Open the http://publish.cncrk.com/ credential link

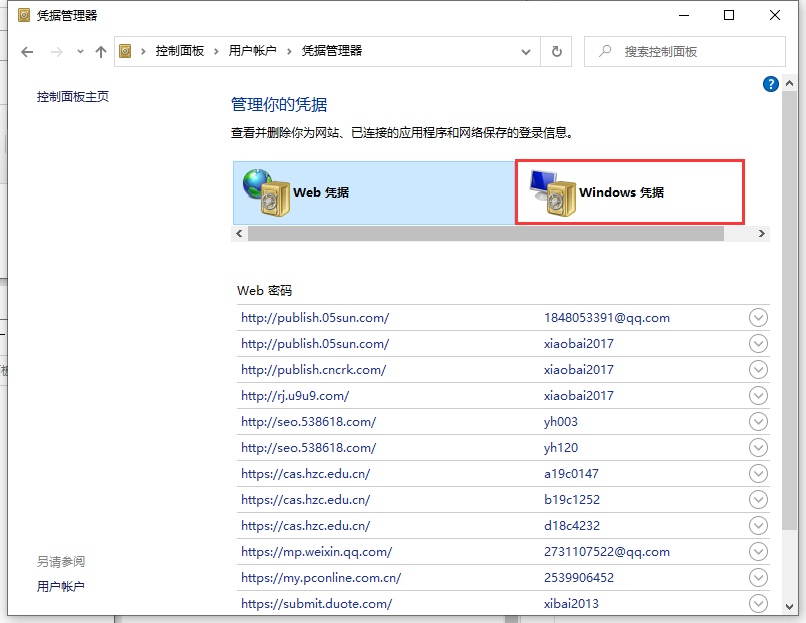313,369
